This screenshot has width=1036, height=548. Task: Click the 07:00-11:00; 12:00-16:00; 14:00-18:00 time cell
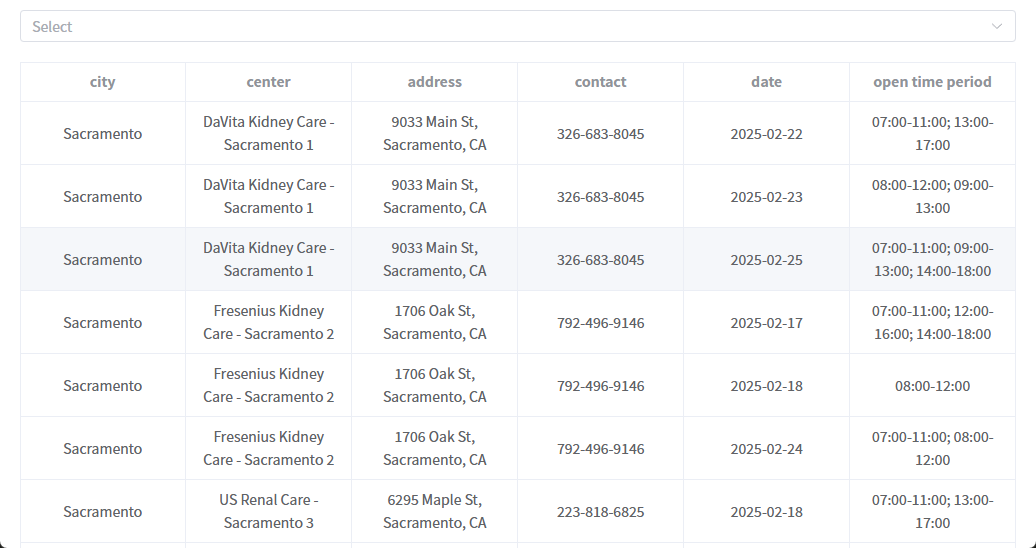(932, 323)
